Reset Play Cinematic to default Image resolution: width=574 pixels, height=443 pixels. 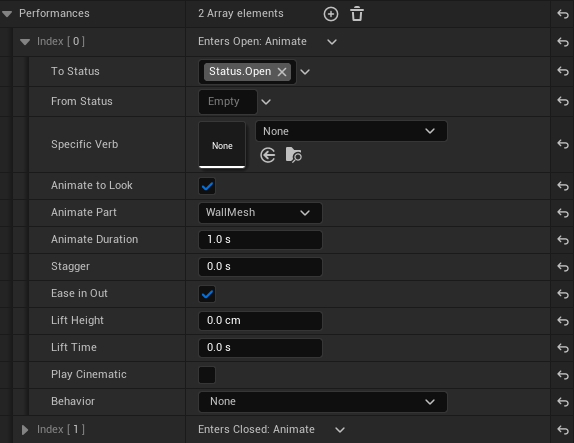tap(563, 375)
